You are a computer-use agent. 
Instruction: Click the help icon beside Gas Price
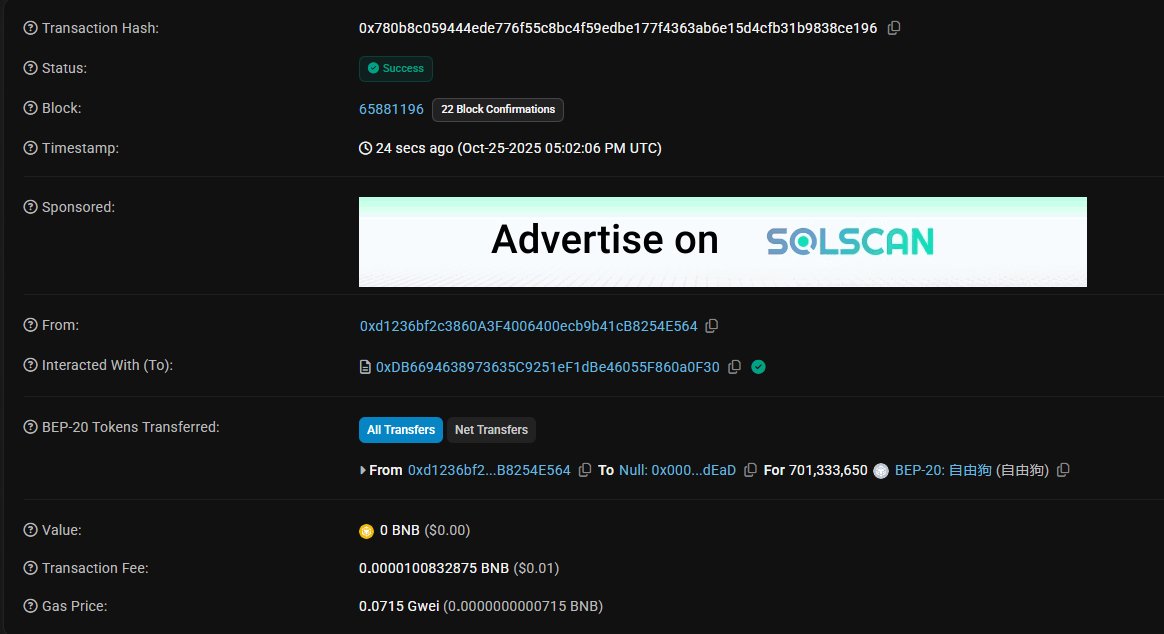click(x=30, y=606)
